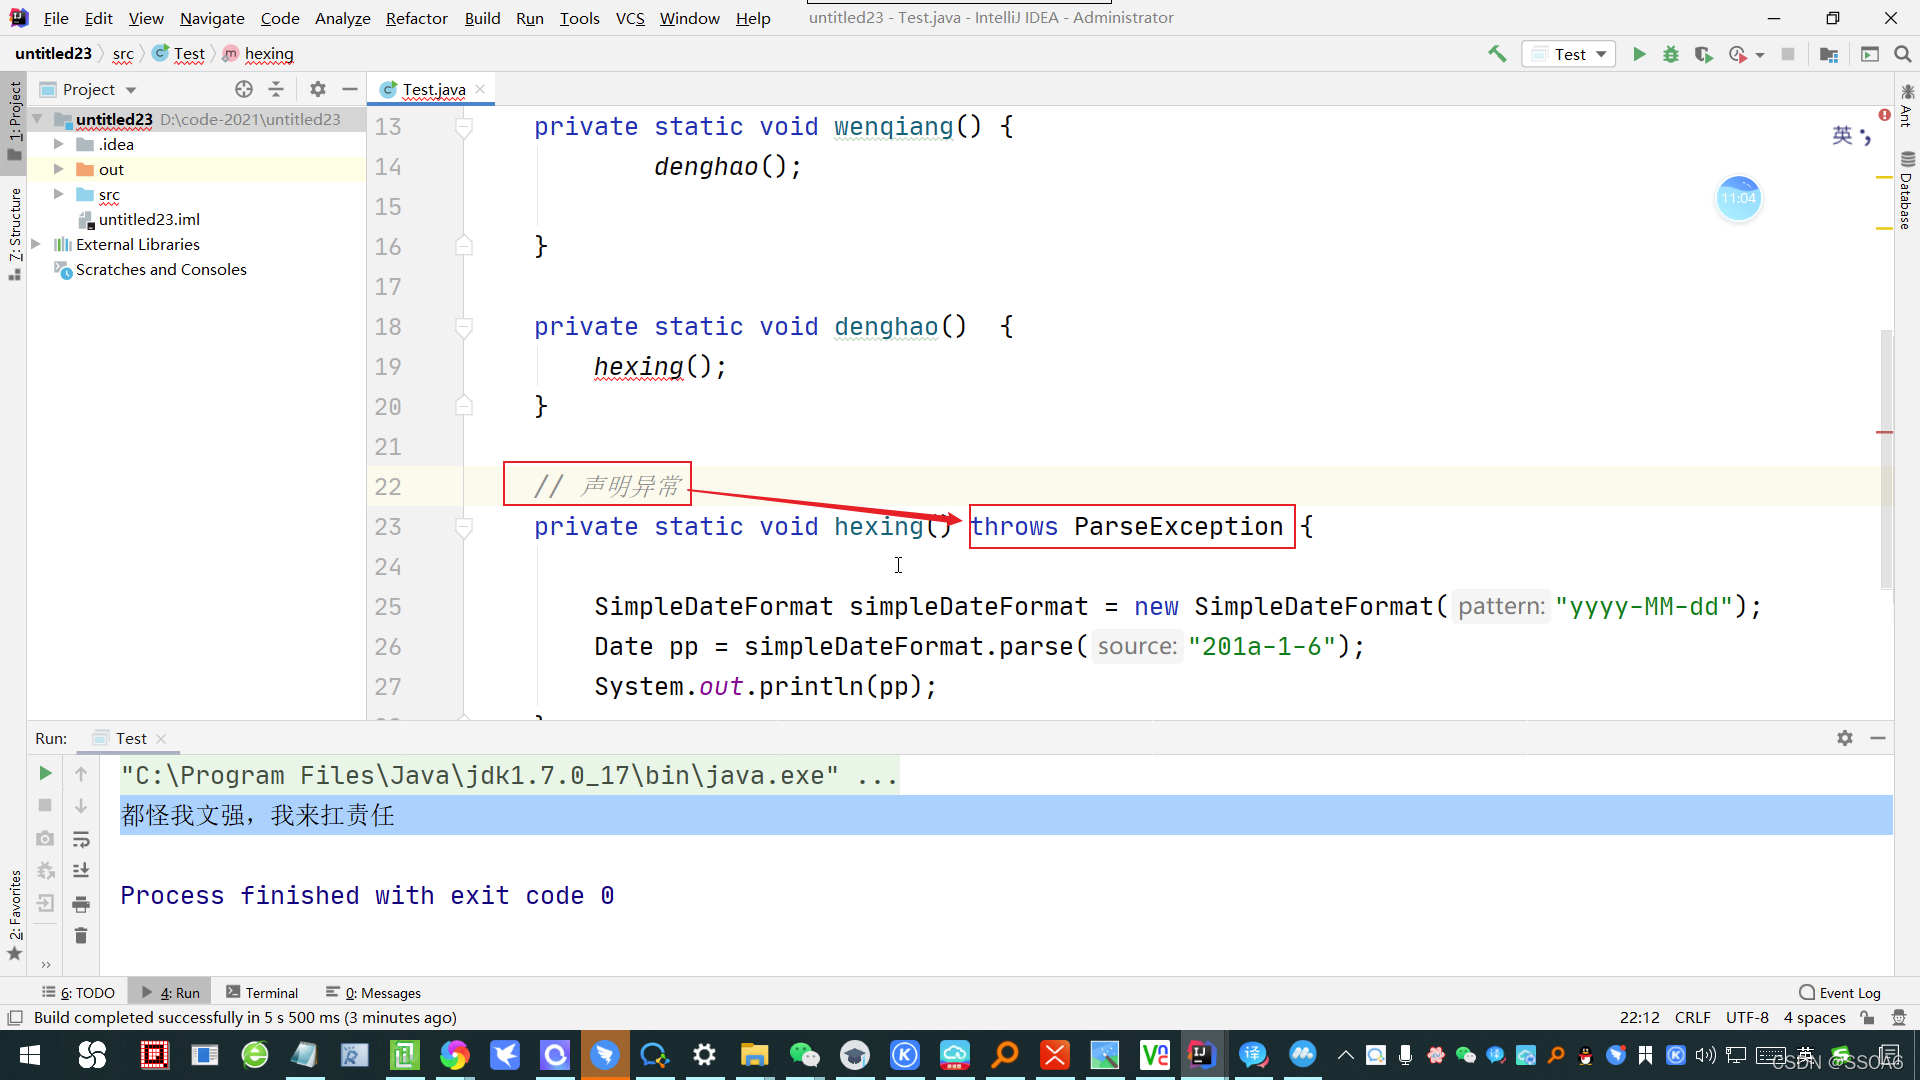Screen dimensions: 1920x1080
Task: Open Run panel settings gear
Action: tap(1845, 738)
